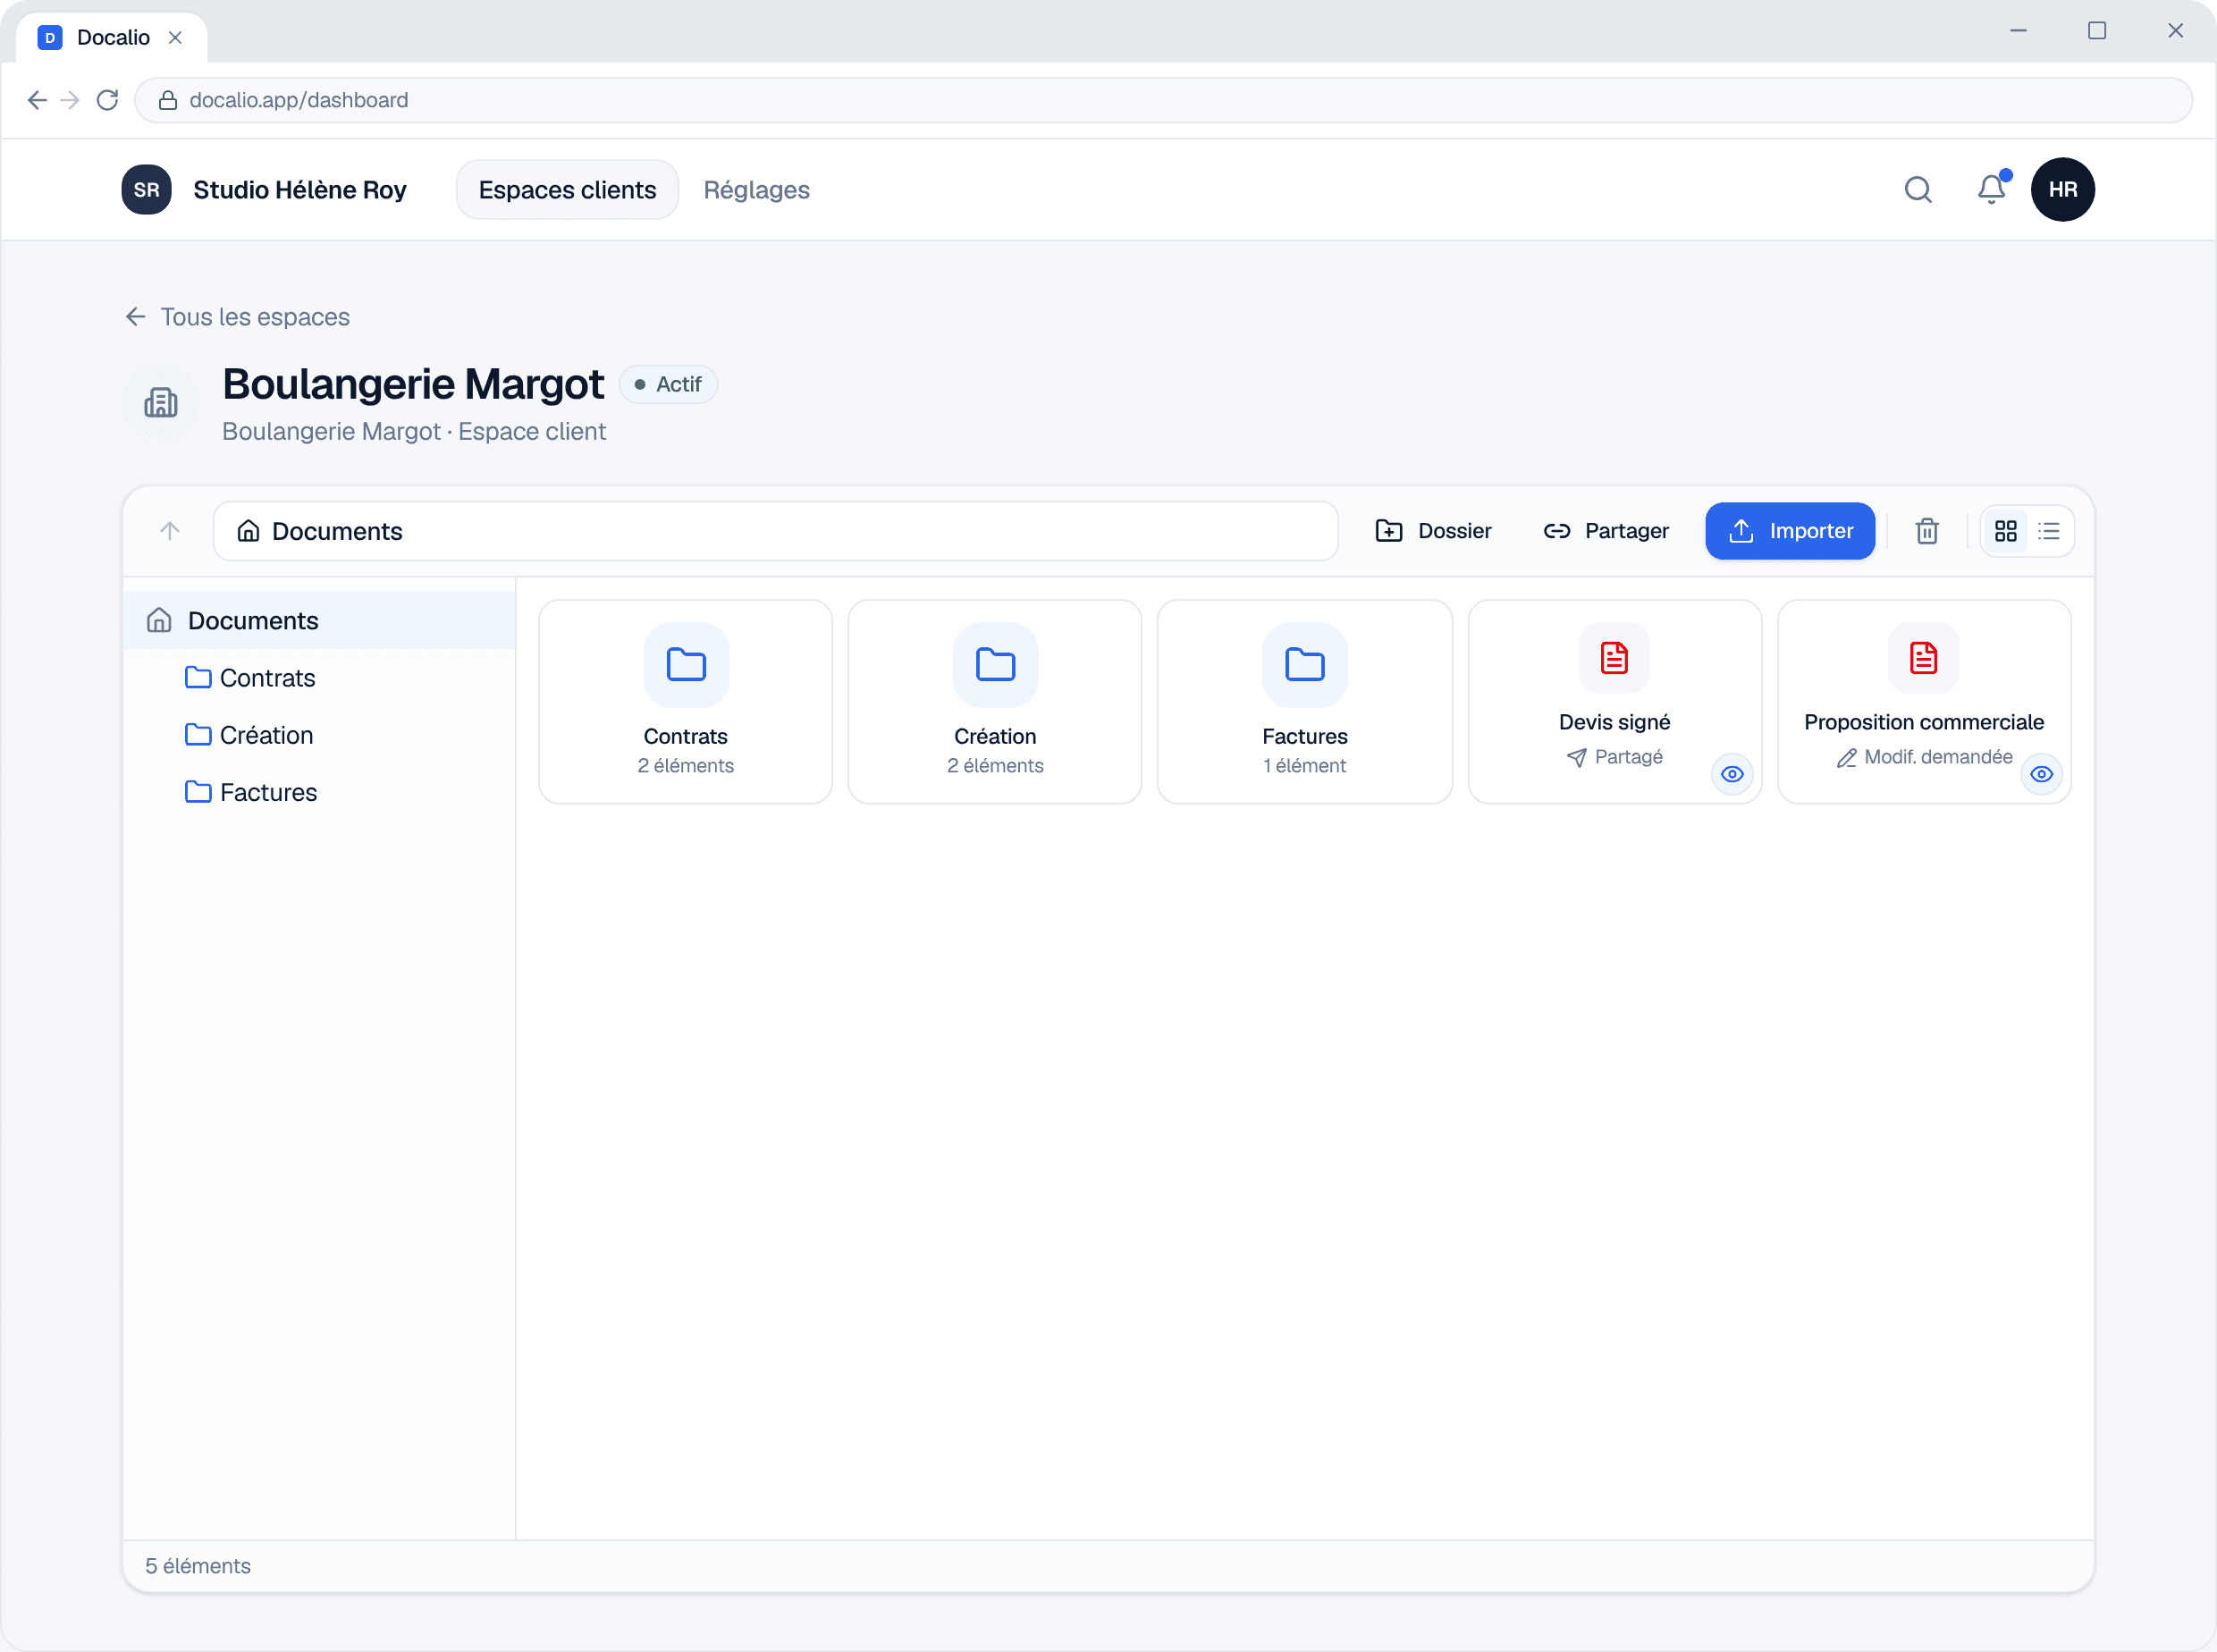Go back to Tous les espaces
The height and width of the screenshot is (1652, 2217).
click(237, 317)
